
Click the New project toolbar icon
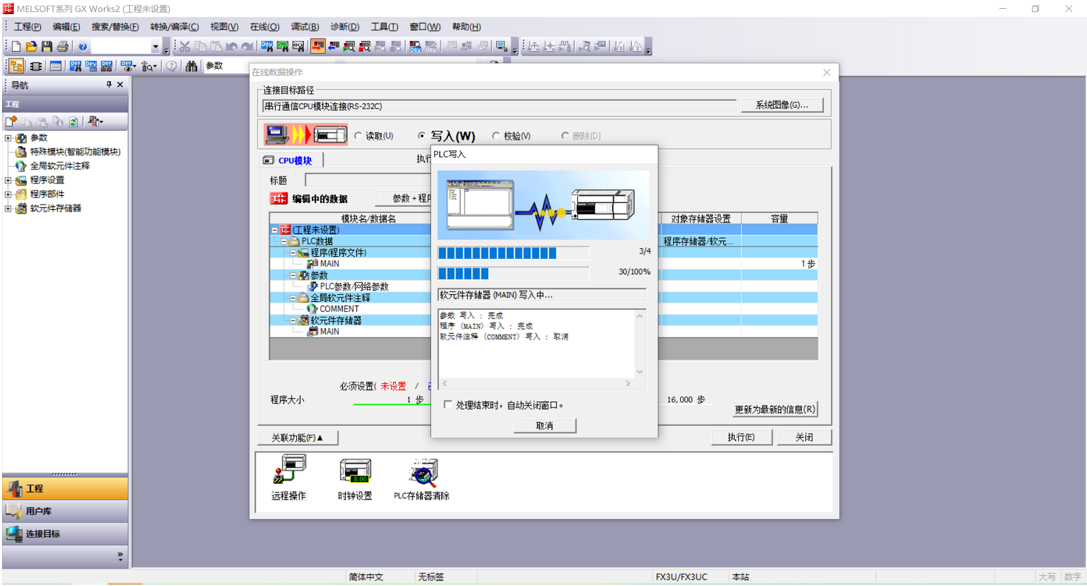coord(16,46)
